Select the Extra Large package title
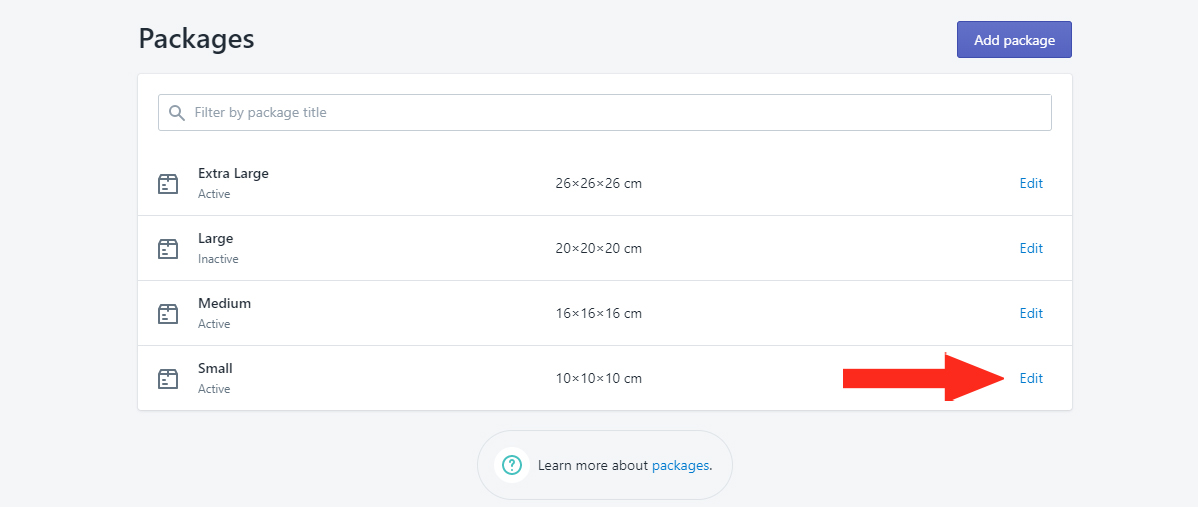 233,173
